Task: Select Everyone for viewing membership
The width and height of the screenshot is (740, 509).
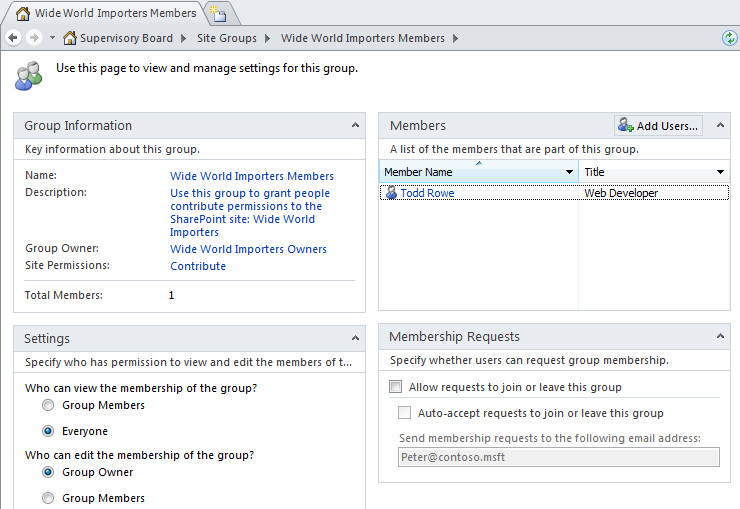Action: tap(48, 431)
